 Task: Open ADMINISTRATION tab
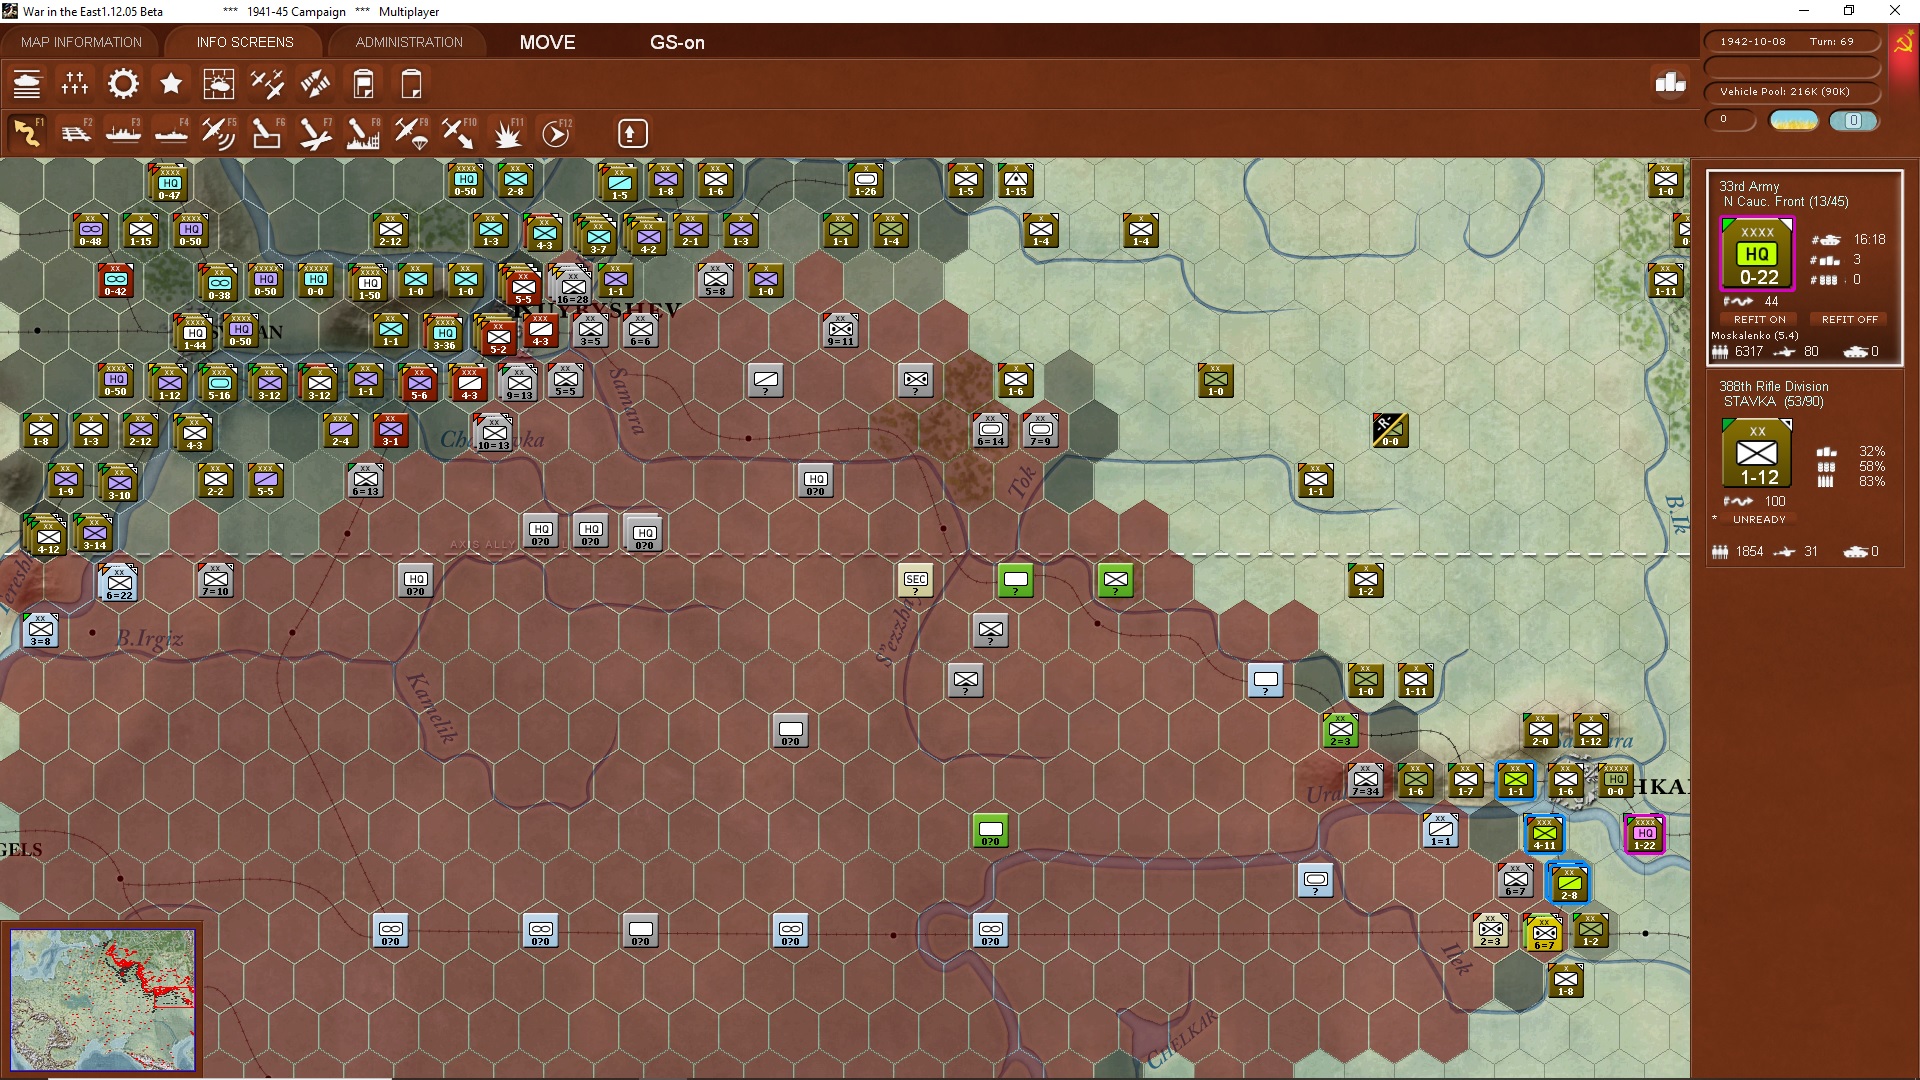click(x=409, y=42)
